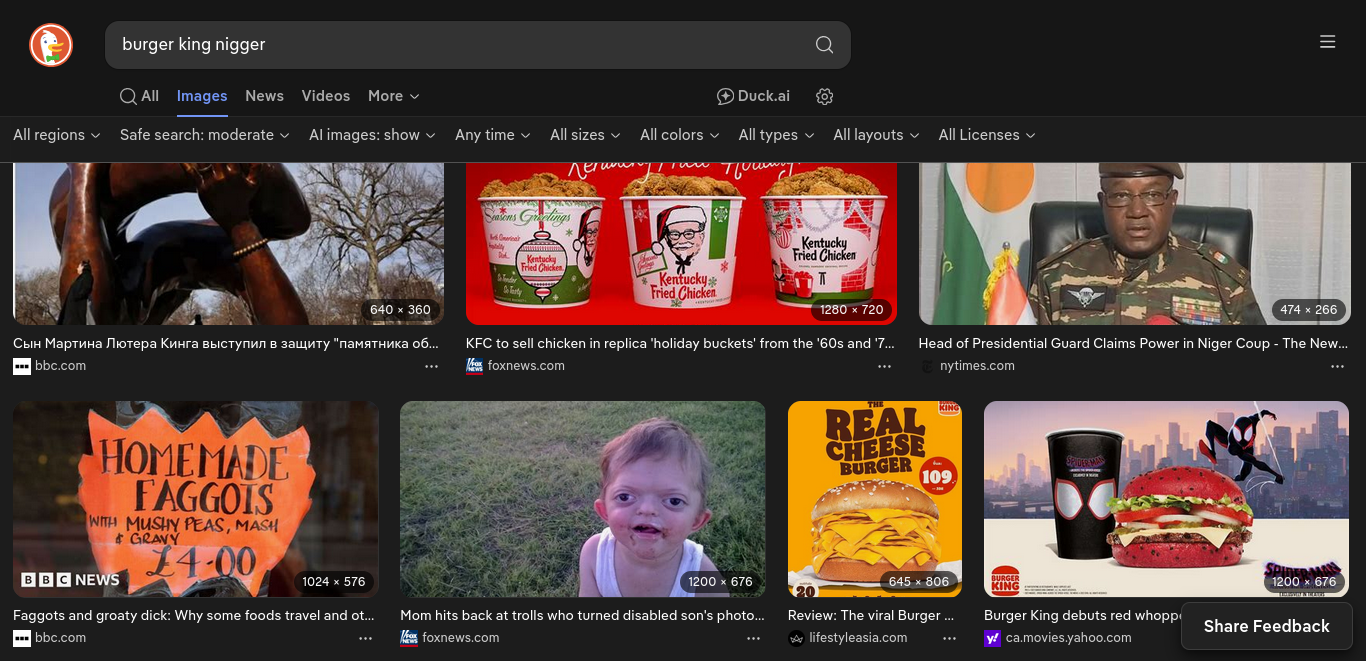The width and height of the screenshot is (1366, 661).
Task: Click the Yahoo favicon beside ca.movies.yahoo.com
Action: pos(993,638)
